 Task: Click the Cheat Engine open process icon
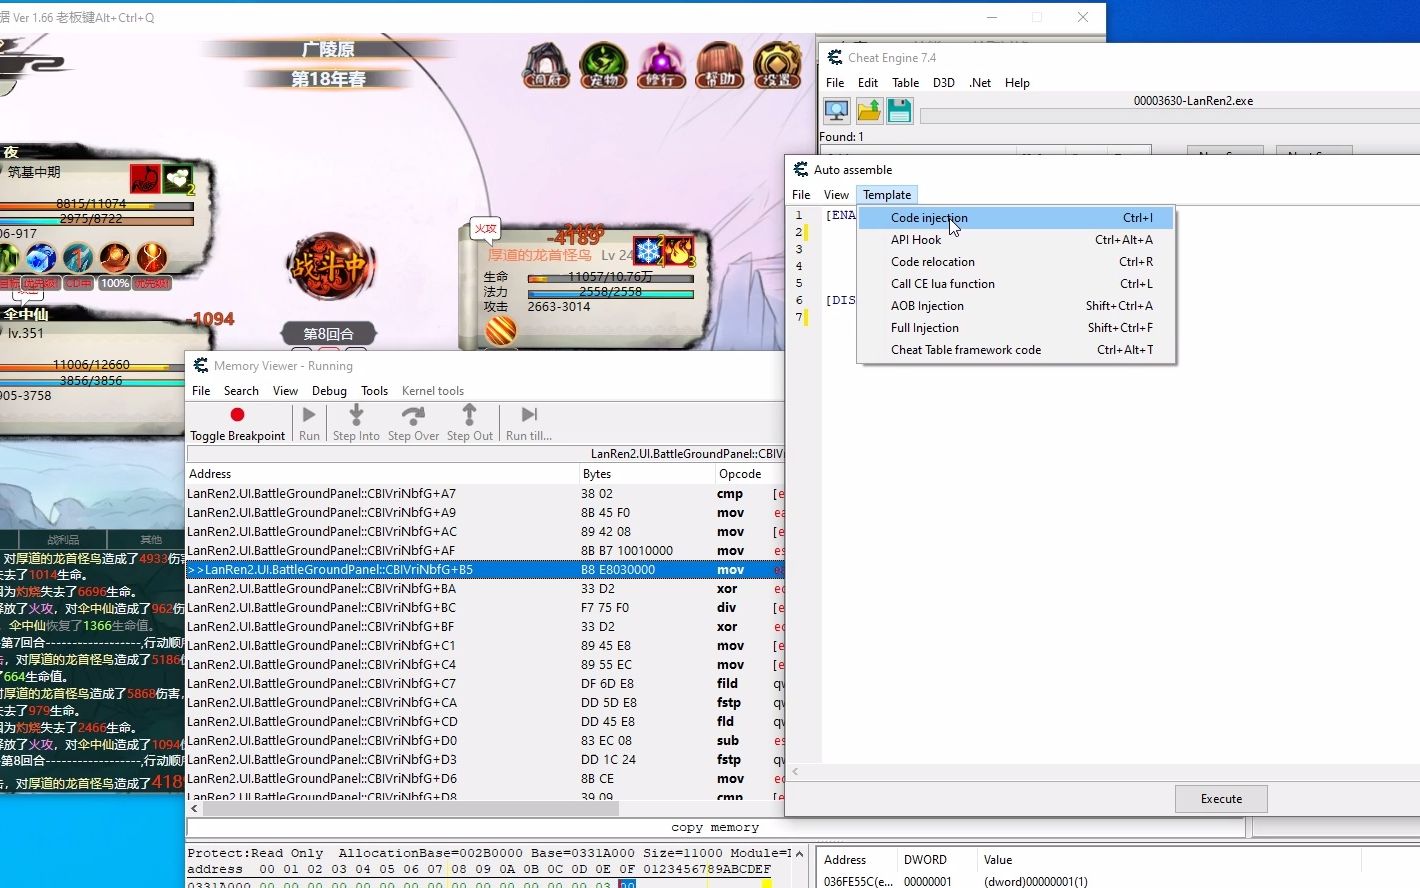pyautogui.click(x=836, y=111)
